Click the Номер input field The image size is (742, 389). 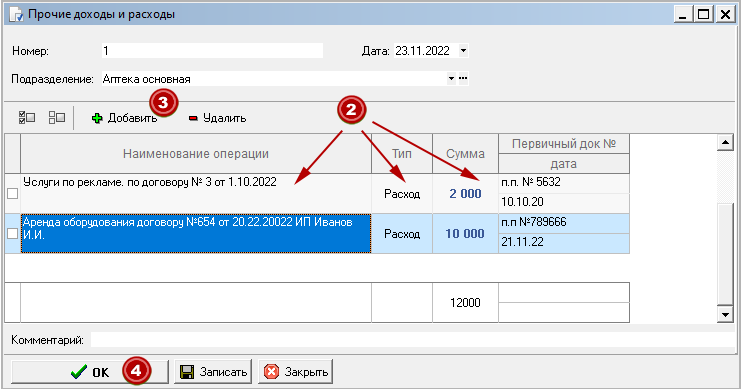tap(212, 51)
